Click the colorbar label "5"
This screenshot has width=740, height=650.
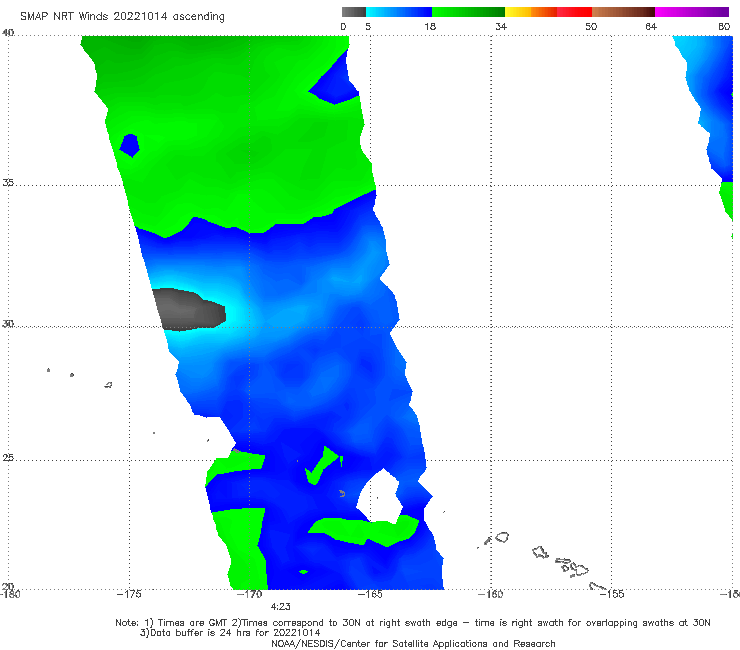[x=368, y=27]
